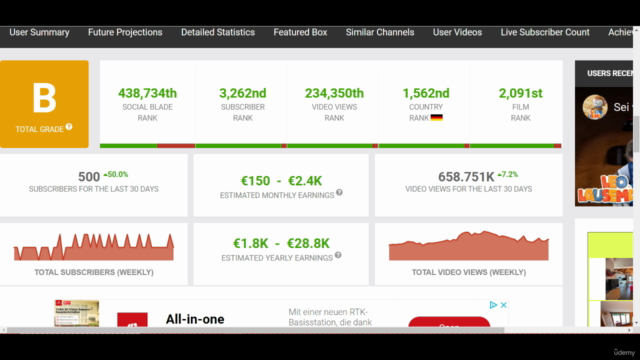Open the AdChoices info icon
The image size is (640, 360).
tap(493, 305)
